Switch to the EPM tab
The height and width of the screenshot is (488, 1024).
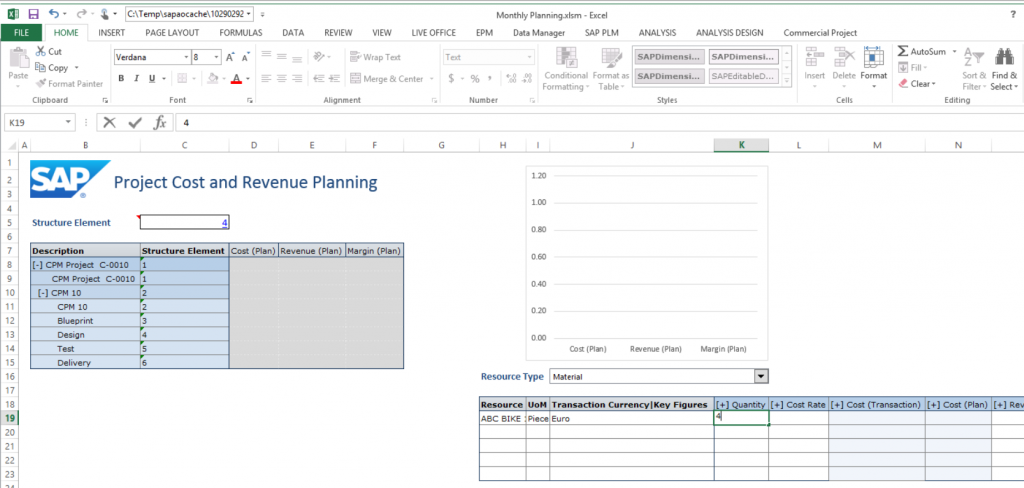pos(484,33)
